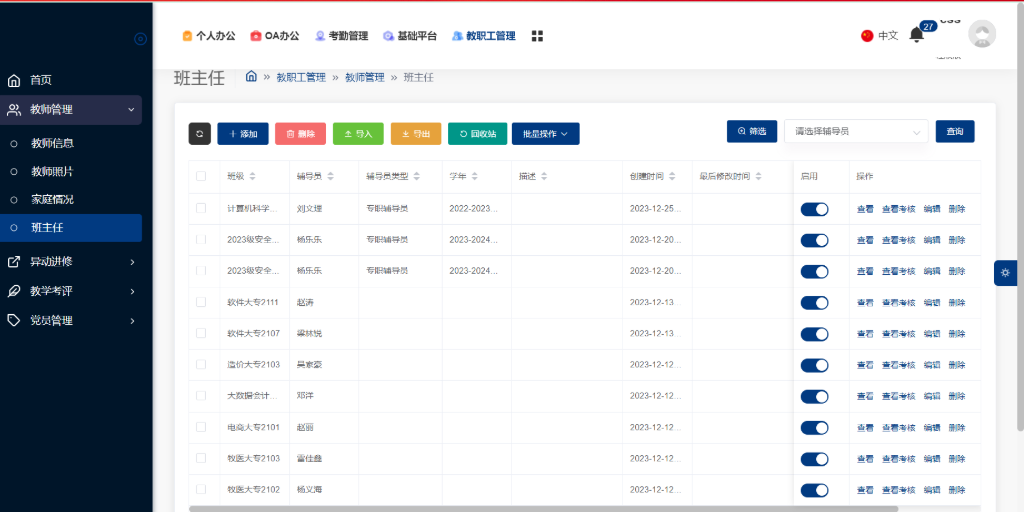
Task: Disable the switch for 刘文理 row
Action: click(814, 209)
